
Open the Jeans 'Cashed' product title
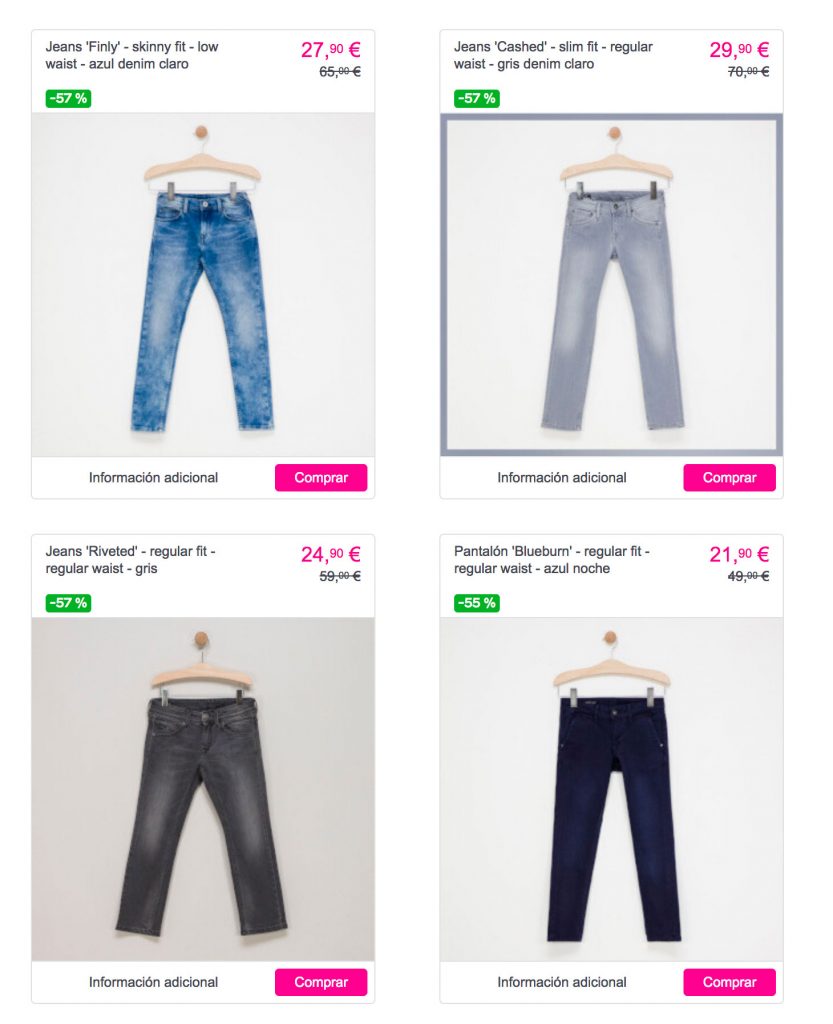[553, 56]
